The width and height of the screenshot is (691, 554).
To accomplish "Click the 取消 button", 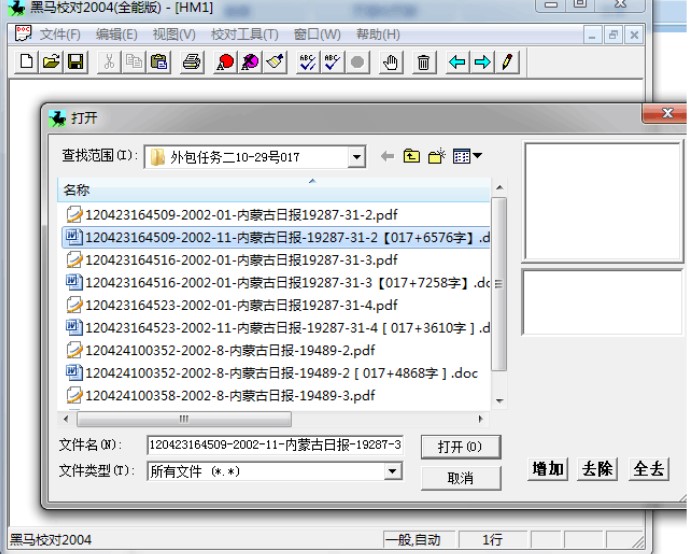I will pyautogui.click(x=461, y=478).
